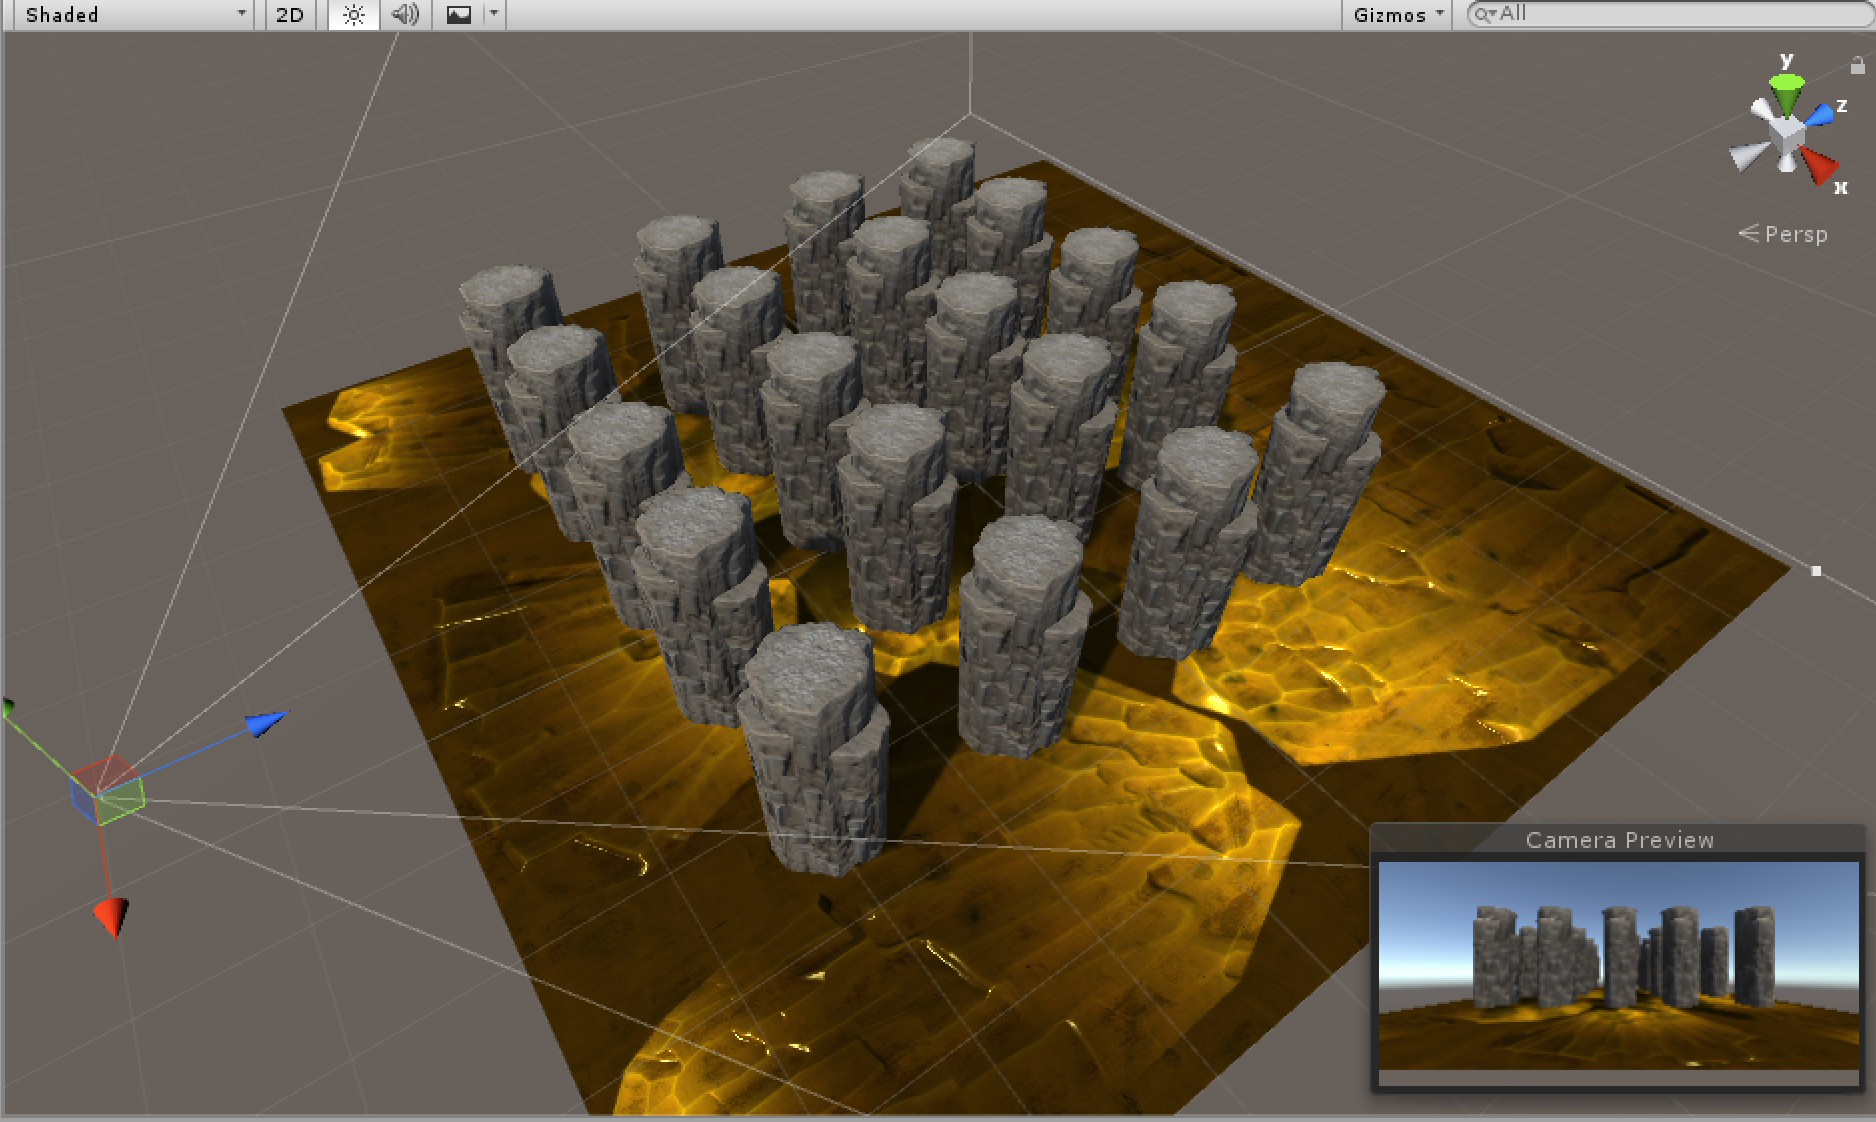Click the green Y cone on the orientation gizmo
1876x1122 pixels.
point(1786,88)
